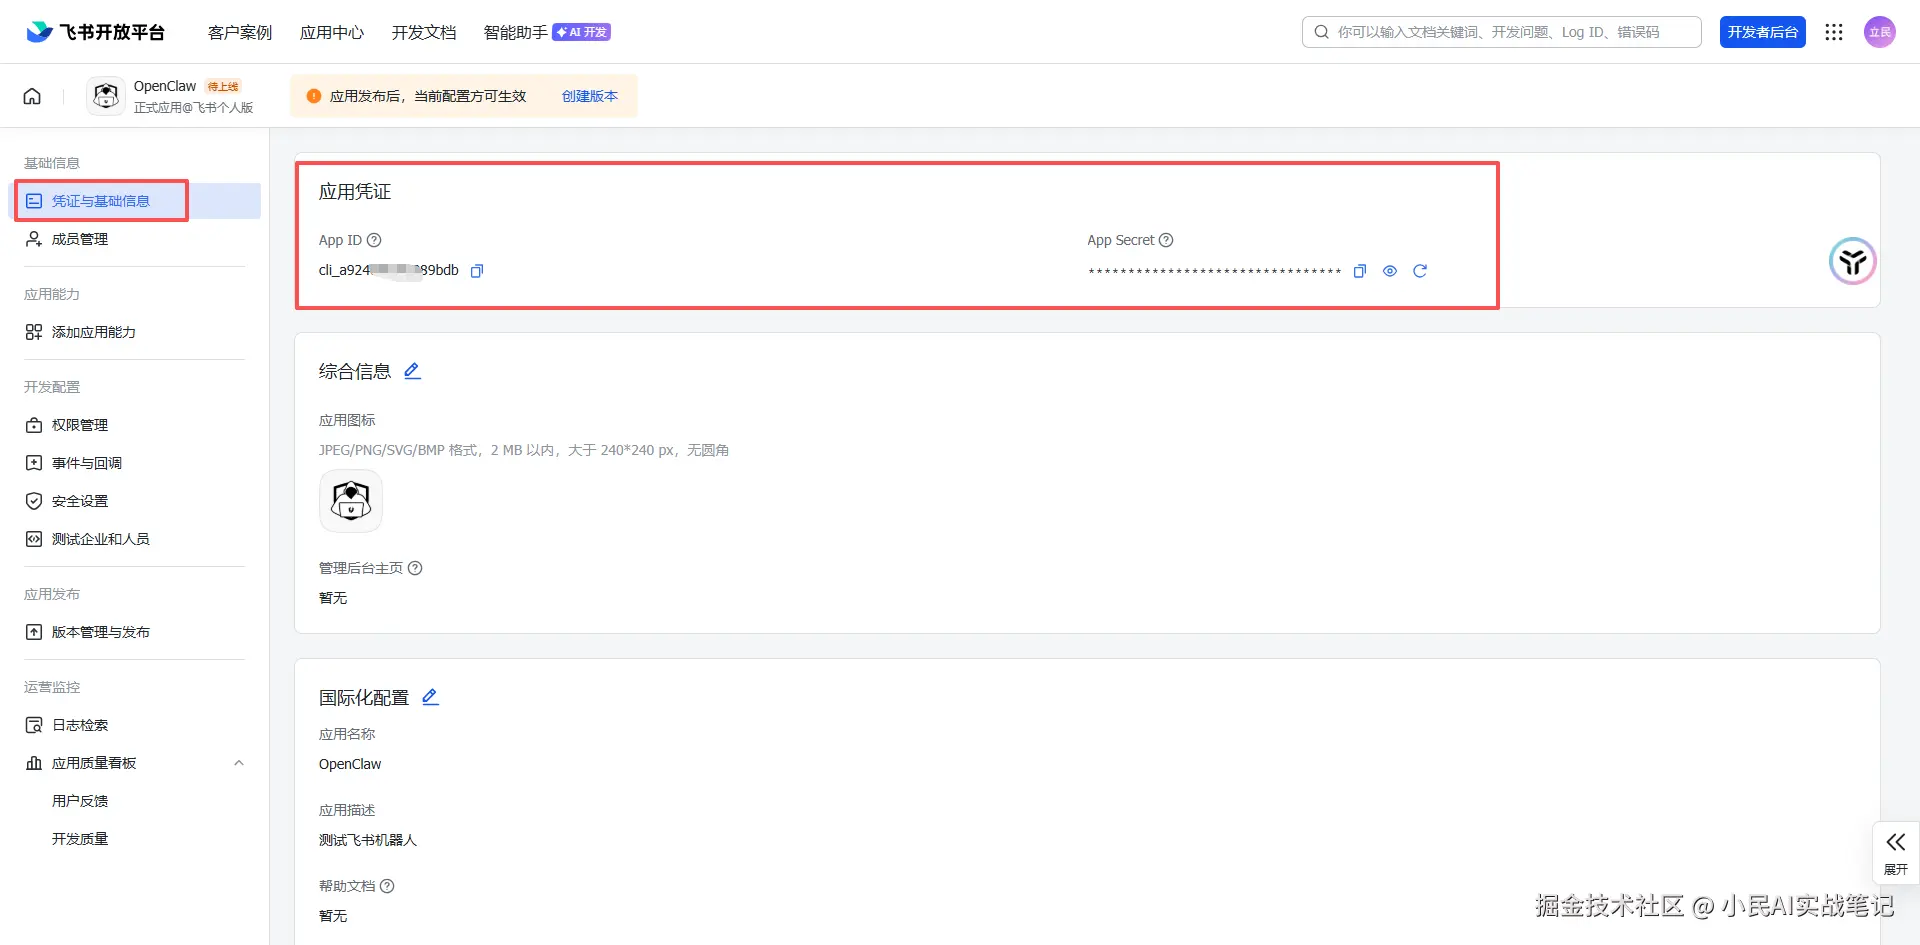Reveal the App Secret with eye icon
1920x945 pixels.
point(1390,271)
